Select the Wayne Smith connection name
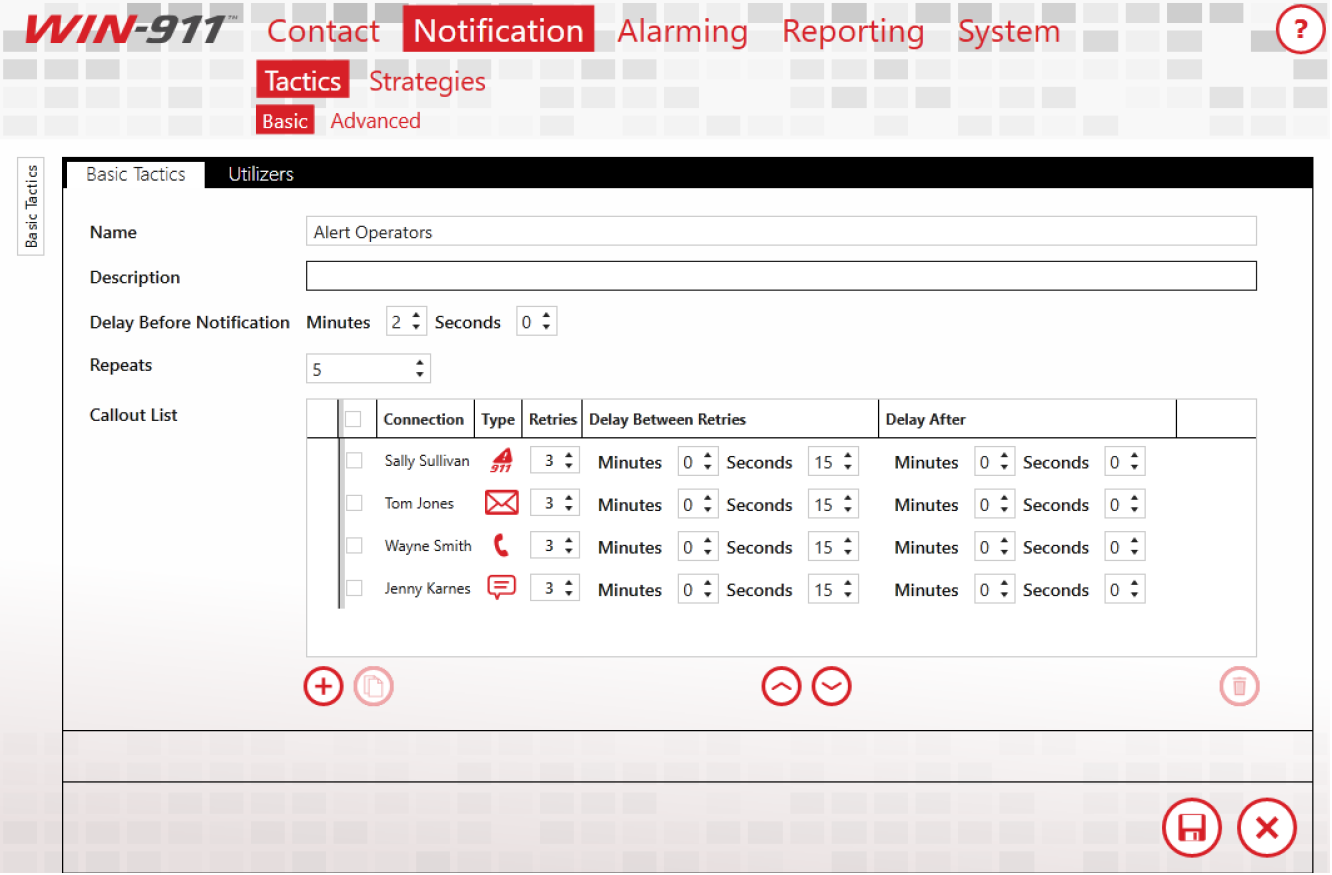 pos(428,546)
